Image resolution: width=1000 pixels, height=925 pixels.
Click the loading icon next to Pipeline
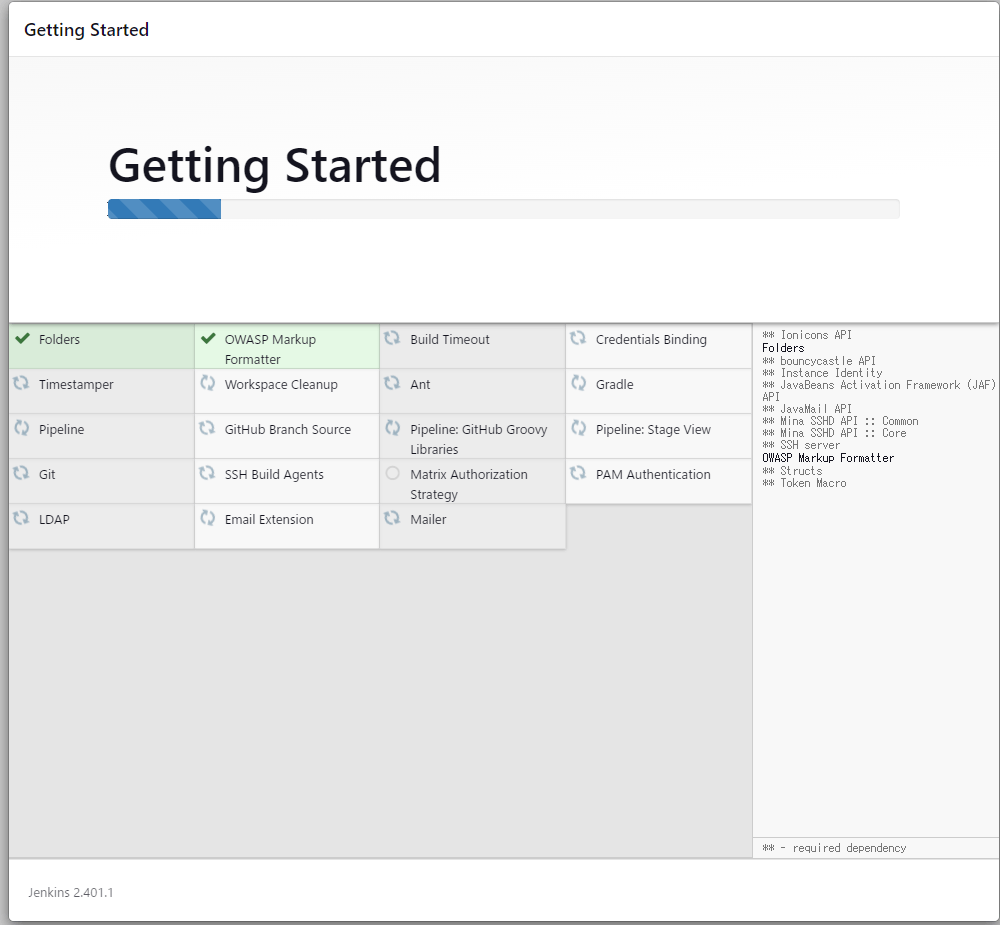21,428
